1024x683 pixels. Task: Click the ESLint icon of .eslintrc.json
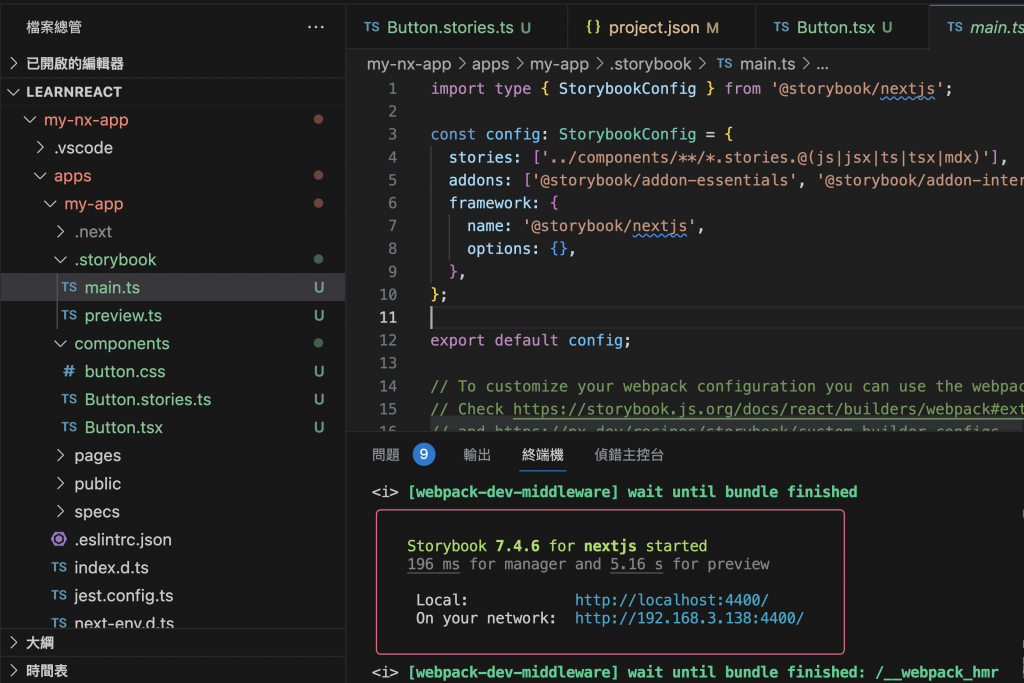click(59, 539)
